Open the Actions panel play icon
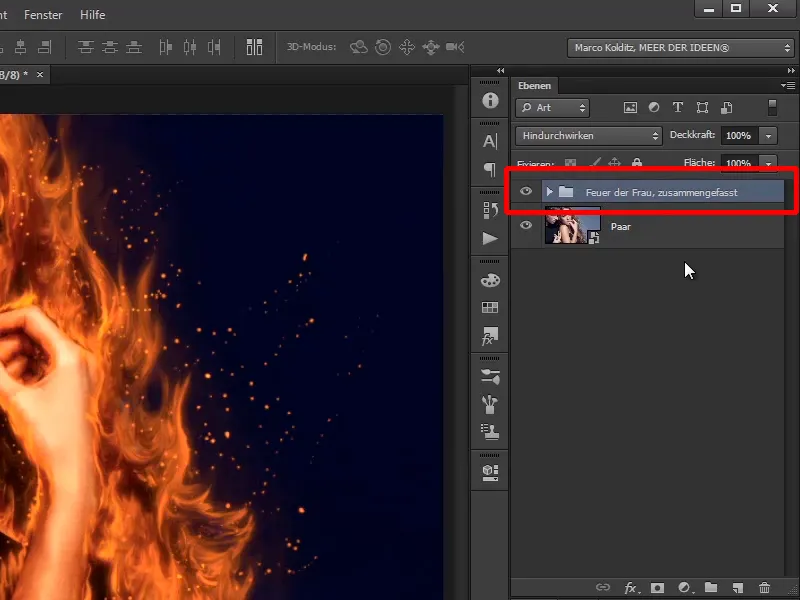800x600 pixels. pos(490,238)
